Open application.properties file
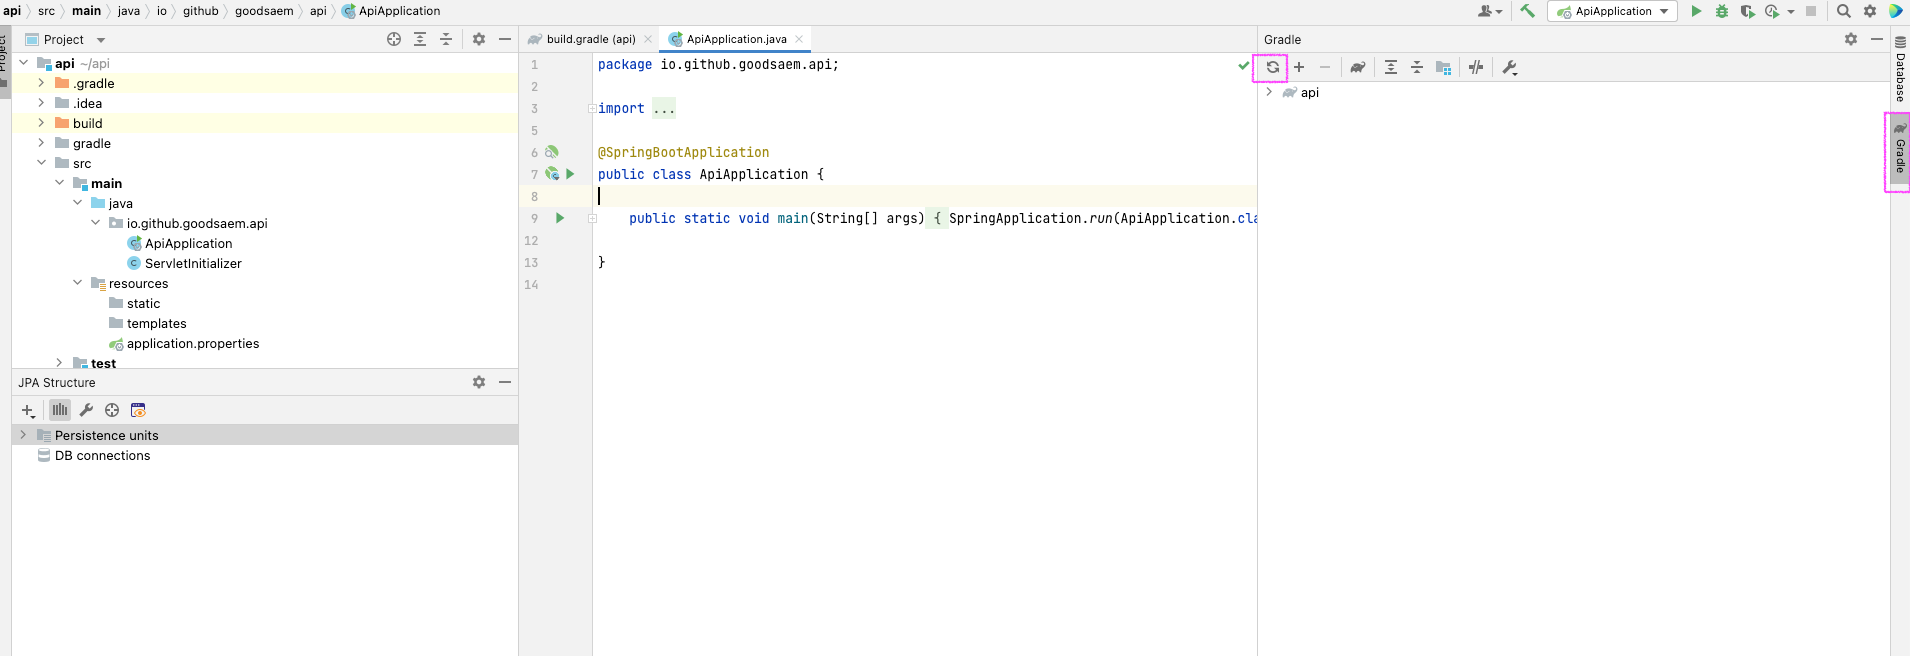 [193, 343]
